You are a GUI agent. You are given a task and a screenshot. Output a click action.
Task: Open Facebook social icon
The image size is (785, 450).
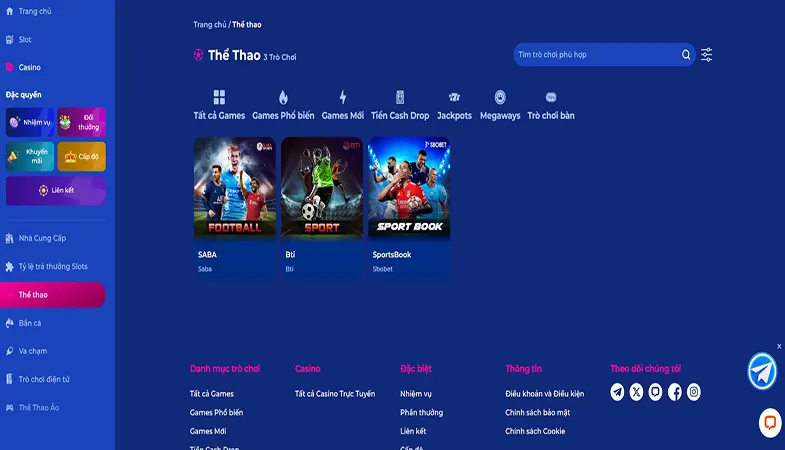click(674, 392)
